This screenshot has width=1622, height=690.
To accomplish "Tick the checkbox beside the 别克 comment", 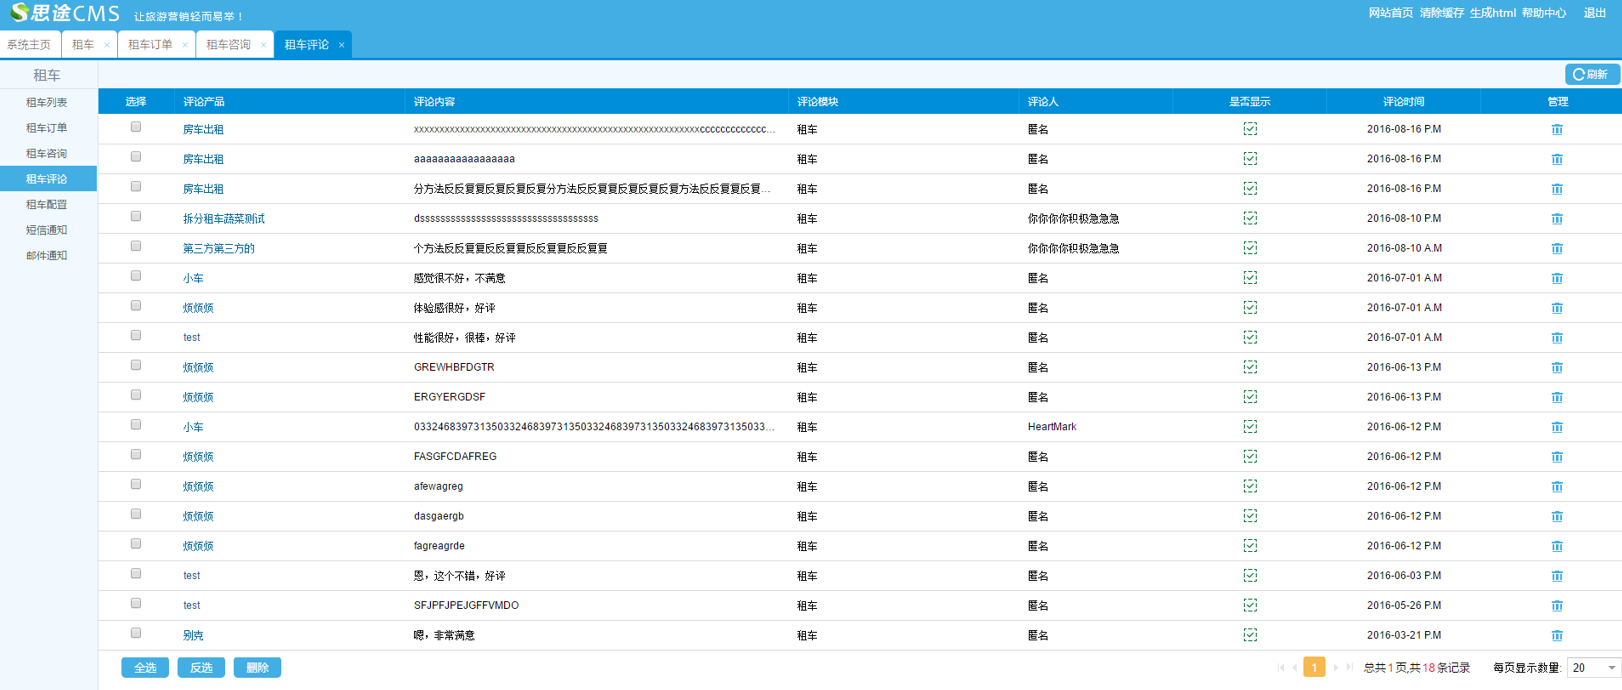I will coord(136,633).
